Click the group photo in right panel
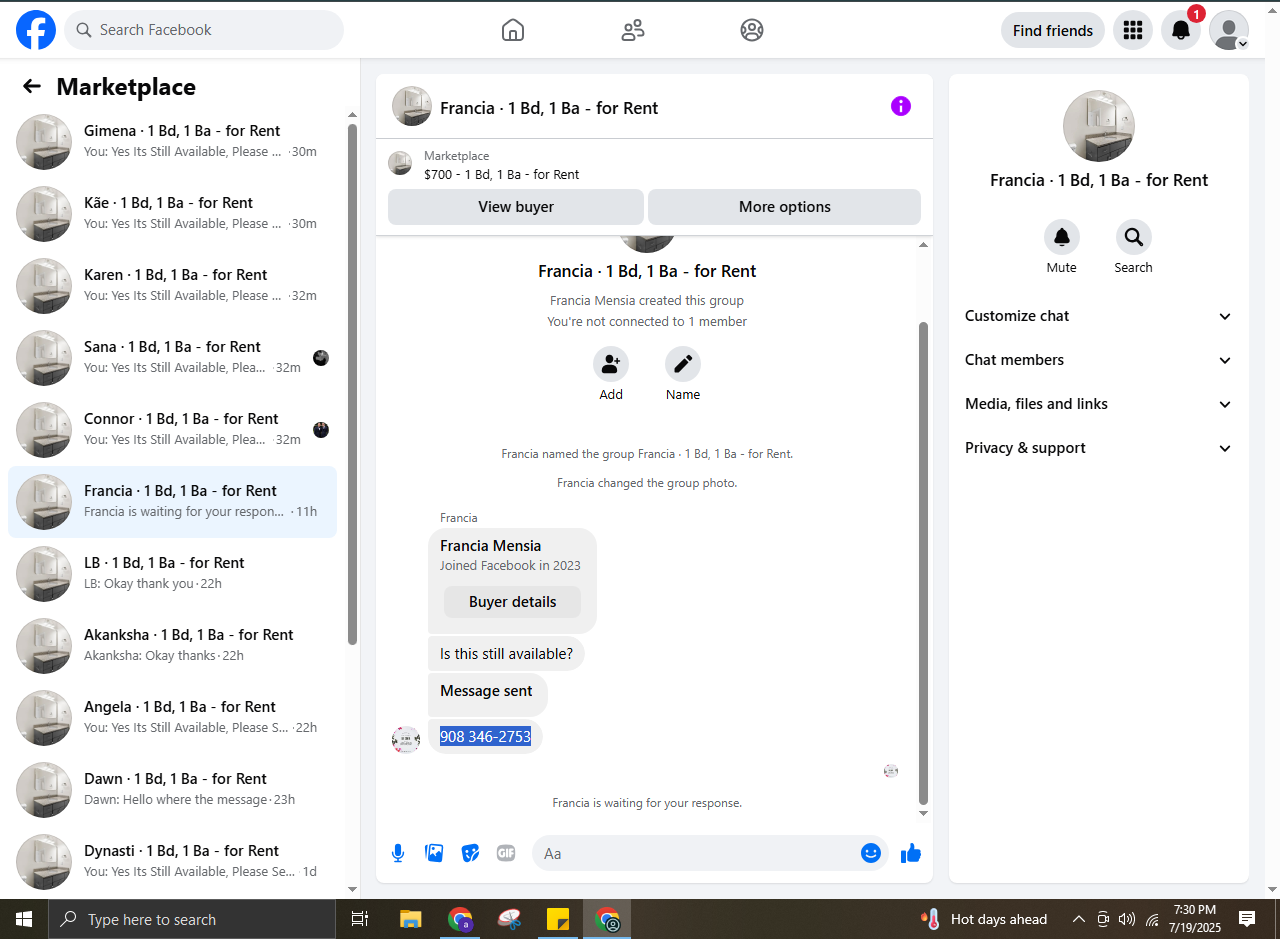Screen dimensions: 1280x939 (1099, 126)
